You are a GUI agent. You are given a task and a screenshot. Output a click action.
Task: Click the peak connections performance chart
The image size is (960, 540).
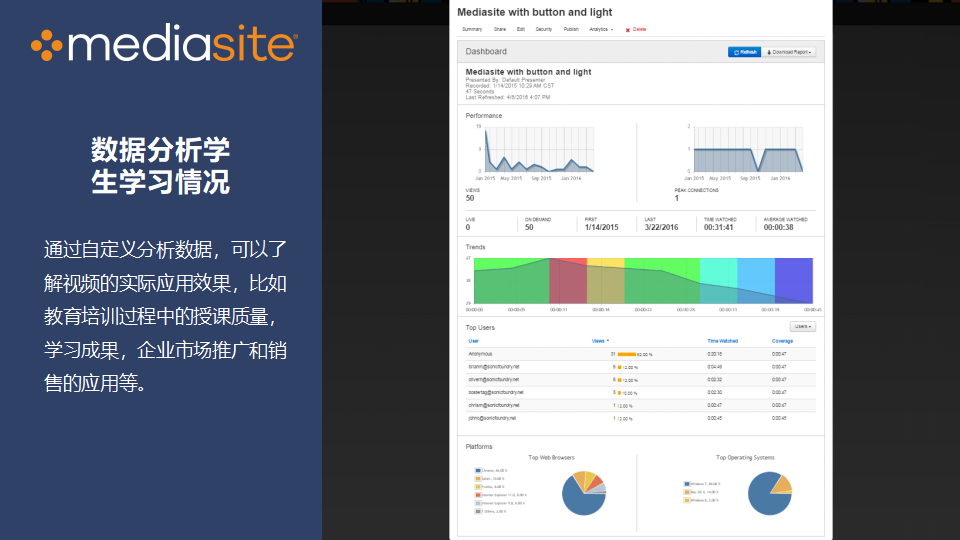tap(748, 149)
